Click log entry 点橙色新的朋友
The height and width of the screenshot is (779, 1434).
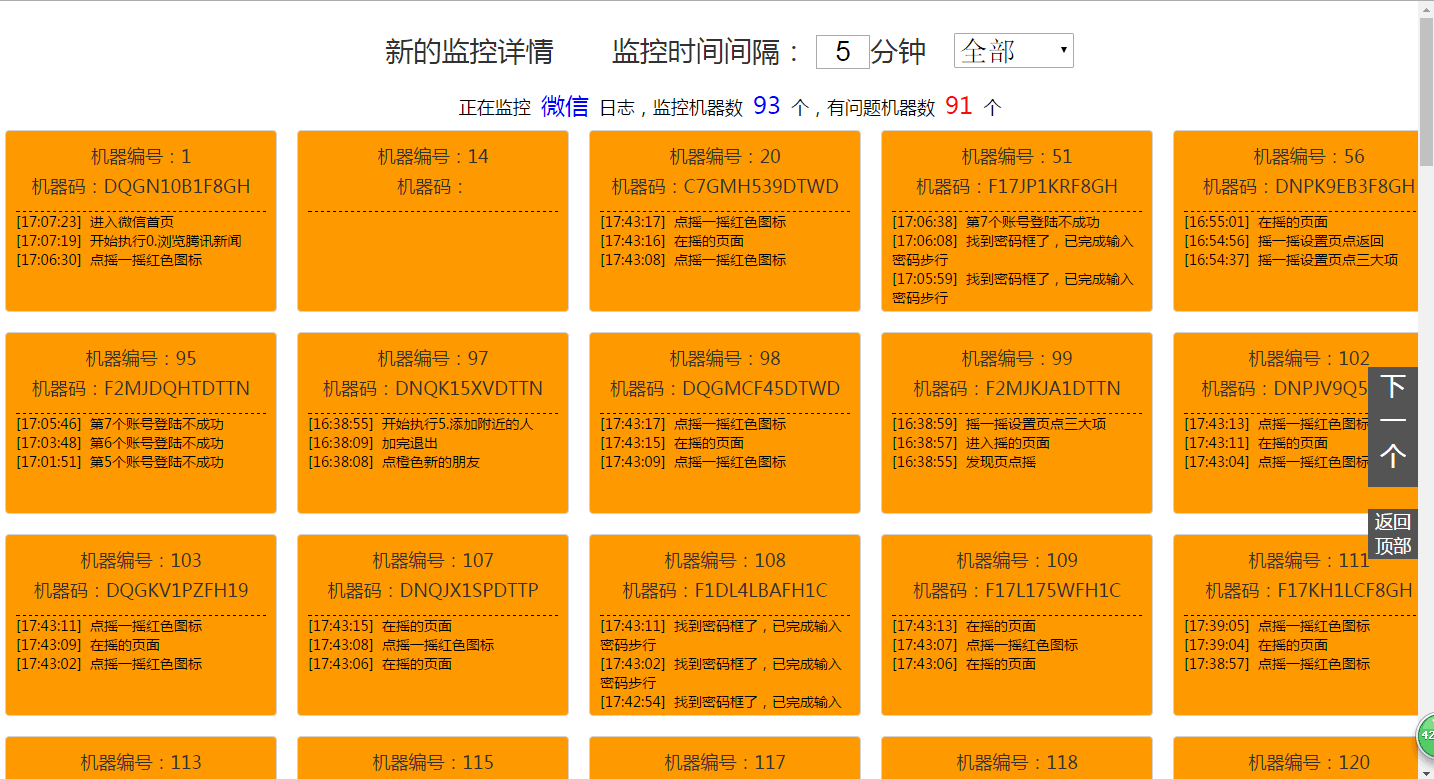pos(431,462)
